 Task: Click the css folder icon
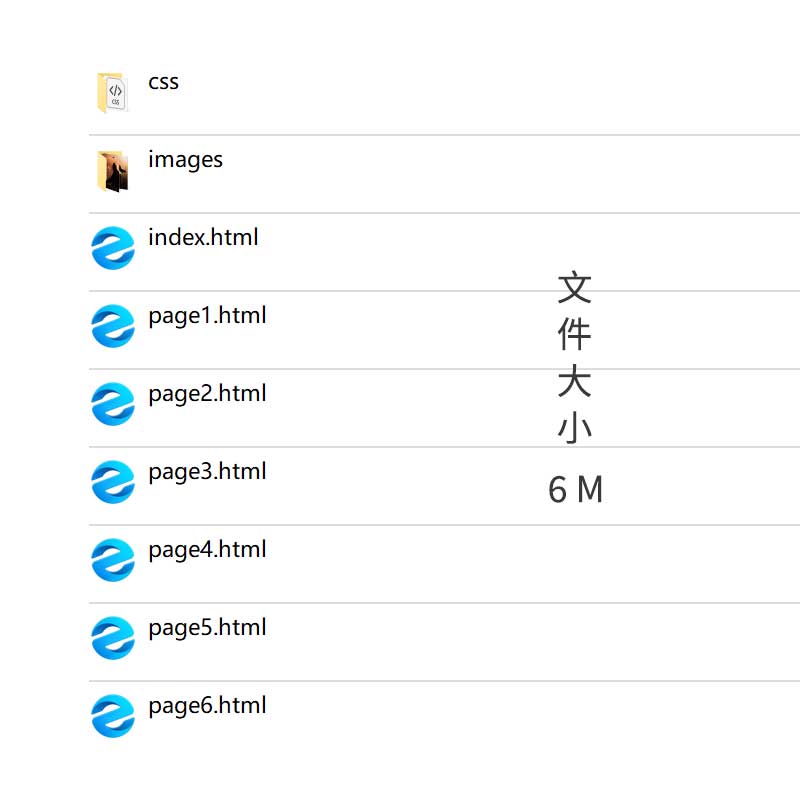112,93
